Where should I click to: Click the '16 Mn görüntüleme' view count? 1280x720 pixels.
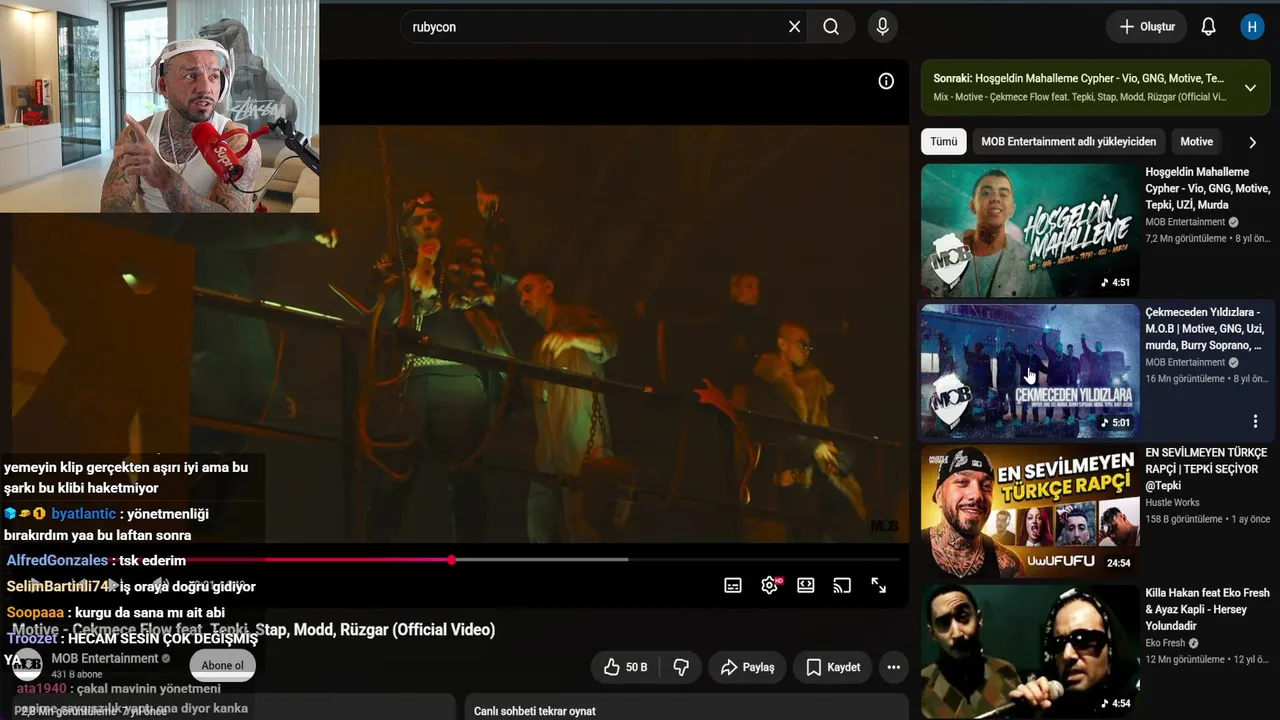pos(1185,379)
